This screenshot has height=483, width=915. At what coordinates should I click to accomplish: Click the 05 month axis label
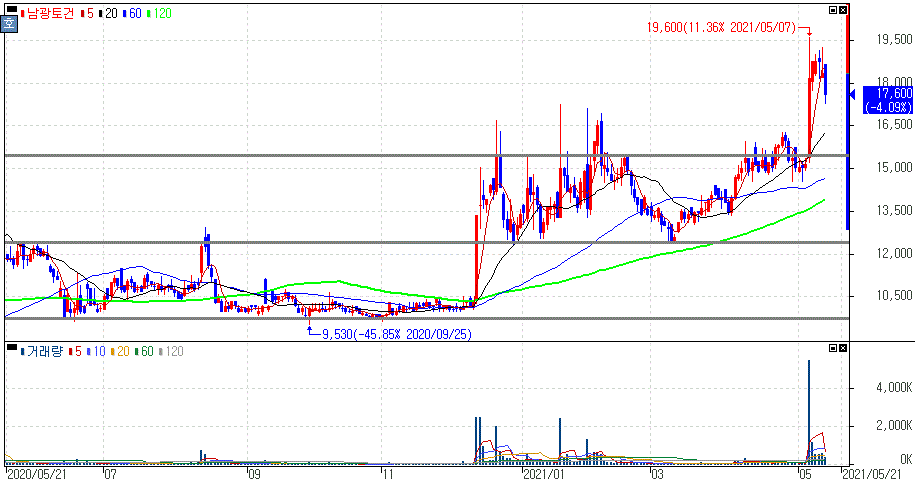[x=805, y=474]
